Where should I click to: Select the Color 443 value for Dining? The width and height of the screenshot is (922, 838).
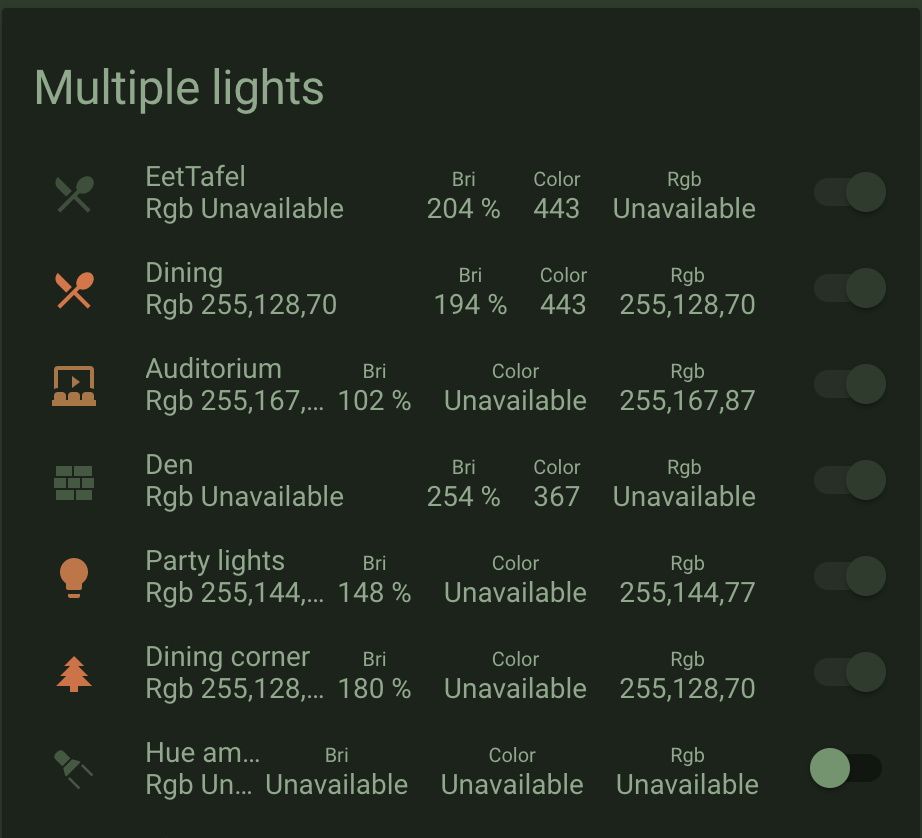point(563,305)
